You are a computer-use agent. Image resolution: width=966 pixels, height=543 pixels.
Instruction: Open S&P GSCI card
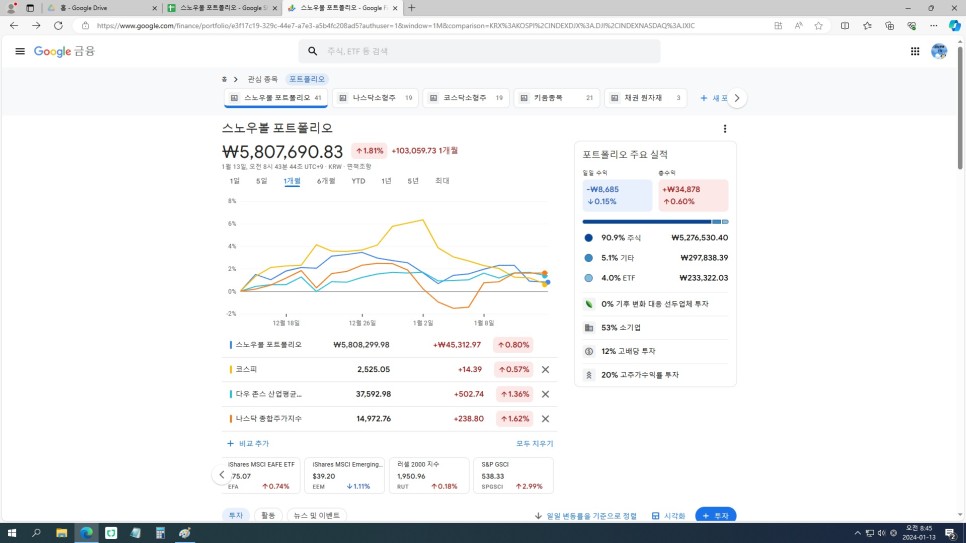(513, 475)
